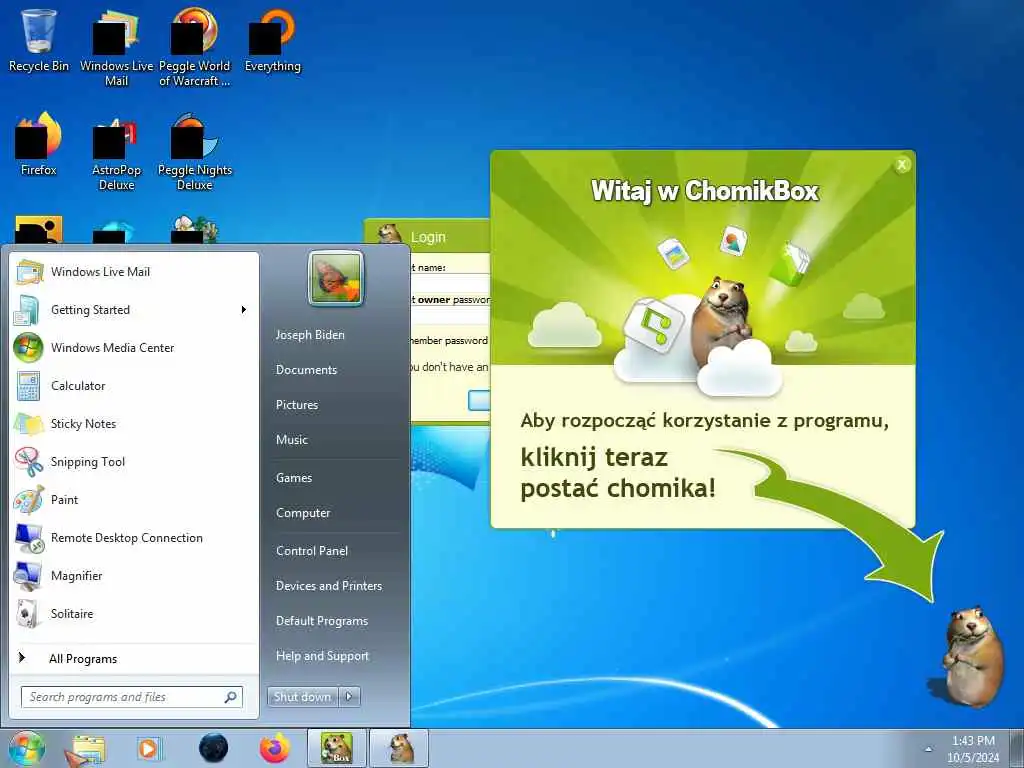Click the hamster sitting on clouds in ChomikBox
The width and height of the screenshot is (1024, 768).
point(722,320)
